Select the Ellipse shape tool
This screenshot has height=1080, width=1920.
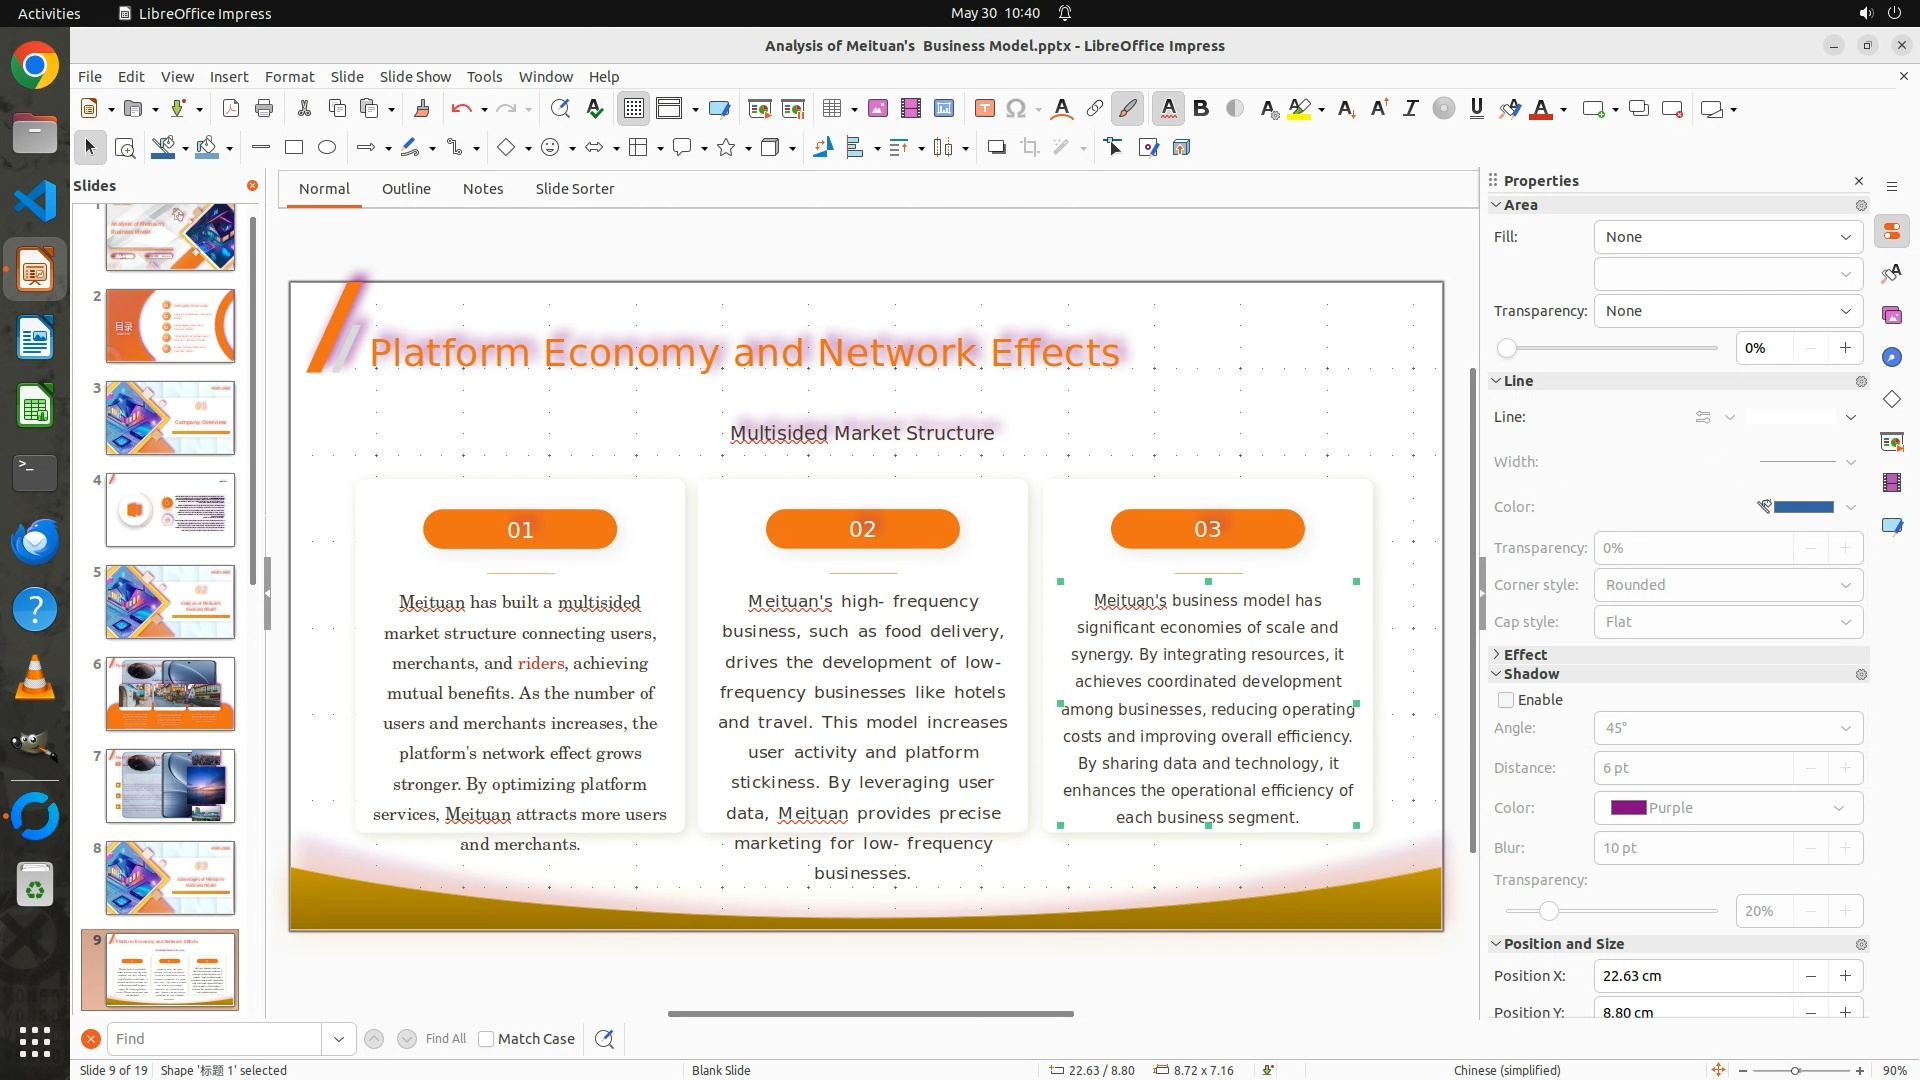pos(327,148)
